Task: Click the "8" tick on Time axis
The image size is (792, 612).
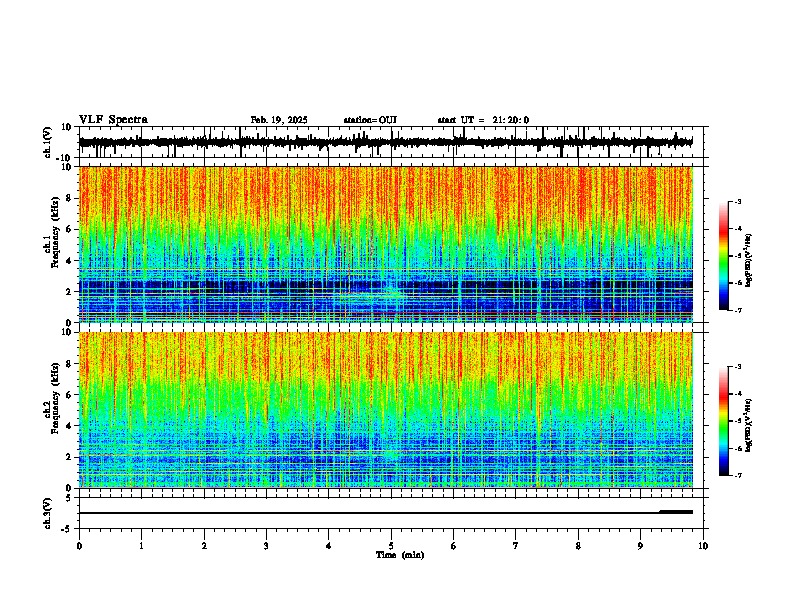Action: (578, 546)
